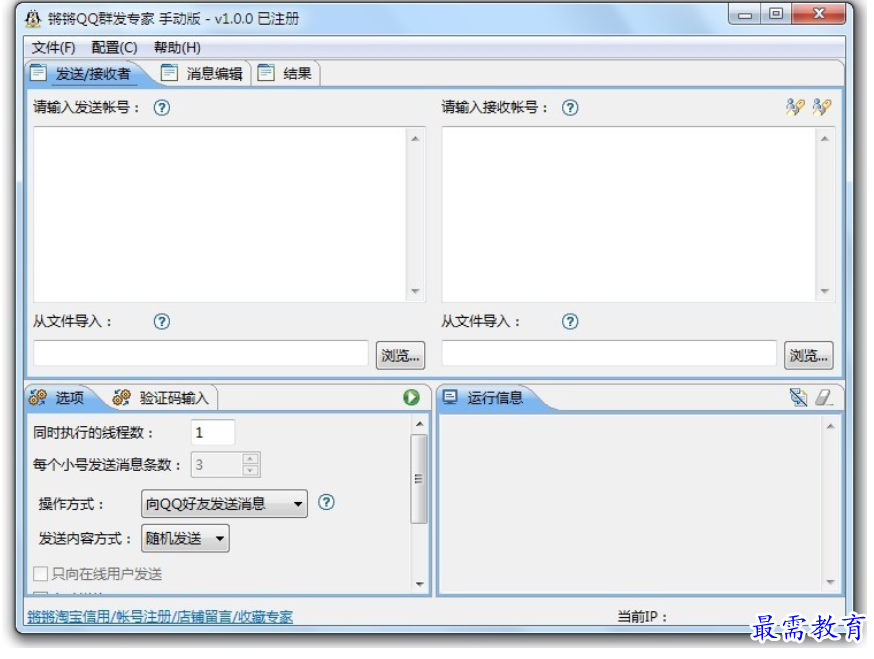Viewport: 874px width, 659px height.
Task: Maximize the 铭铭QQ群发专家 window
Action: click(x=776, y=14)
